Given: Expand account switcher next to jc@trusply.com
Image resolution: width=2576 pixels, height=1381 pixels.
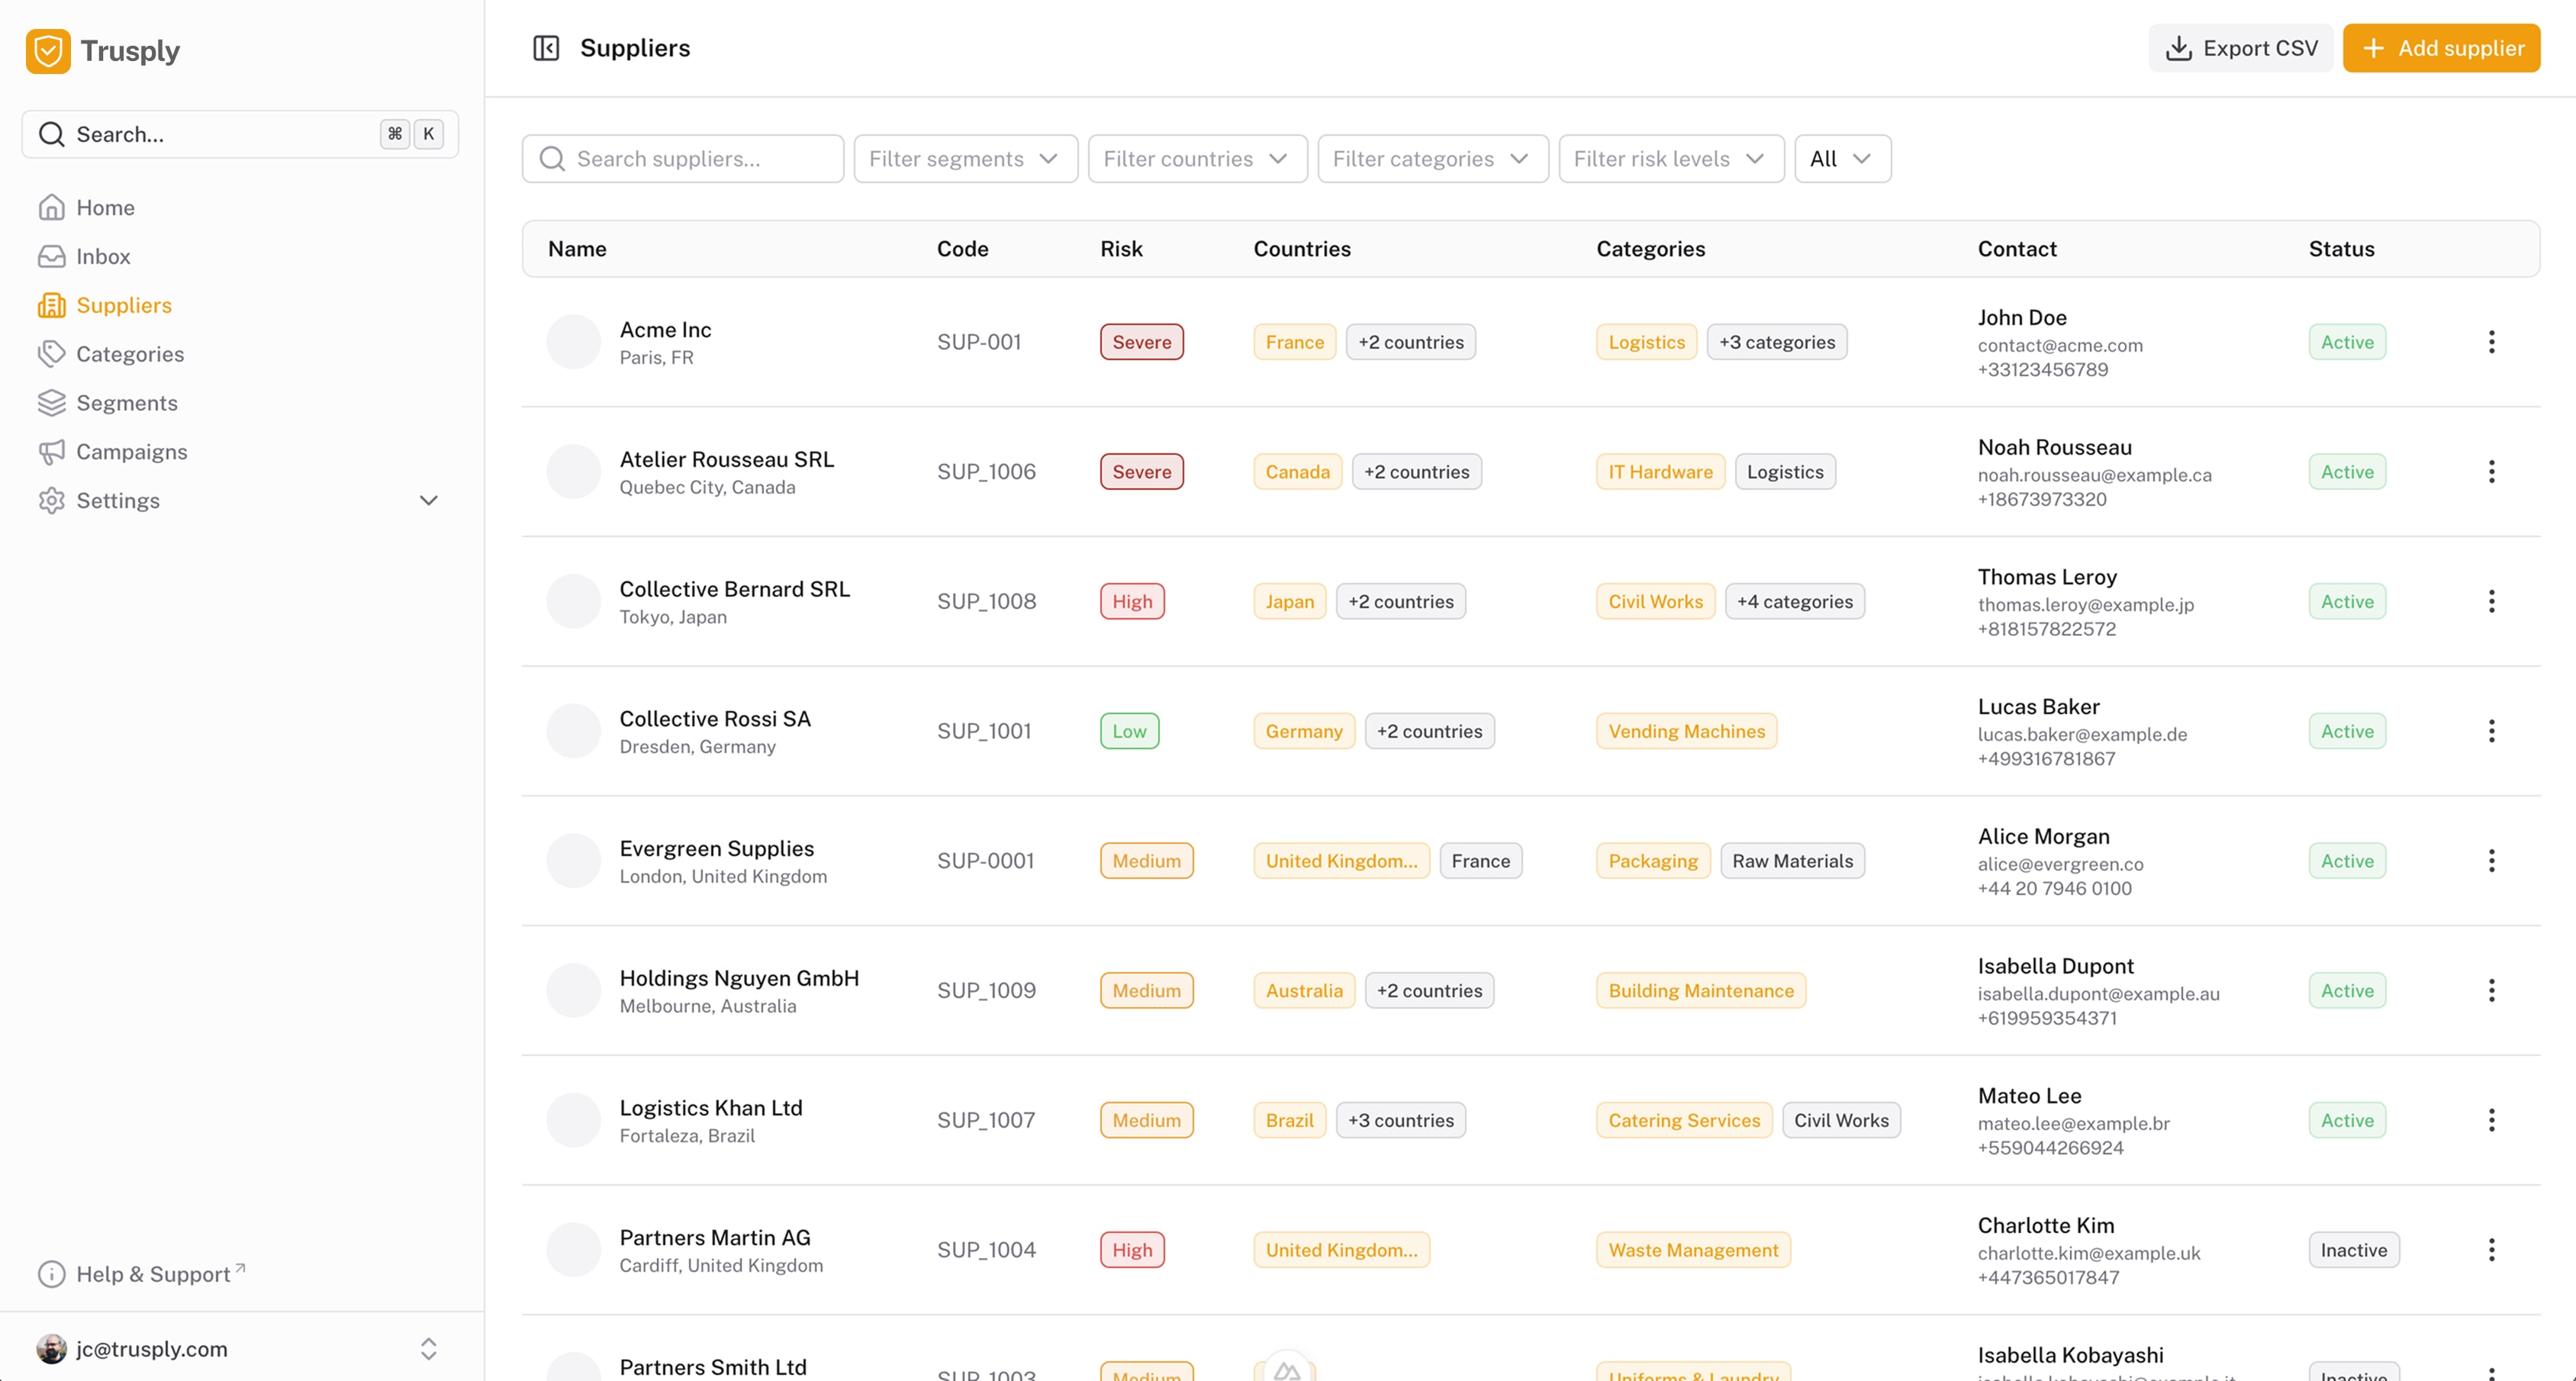Looking at the screenshot, I should point(428,1349).
